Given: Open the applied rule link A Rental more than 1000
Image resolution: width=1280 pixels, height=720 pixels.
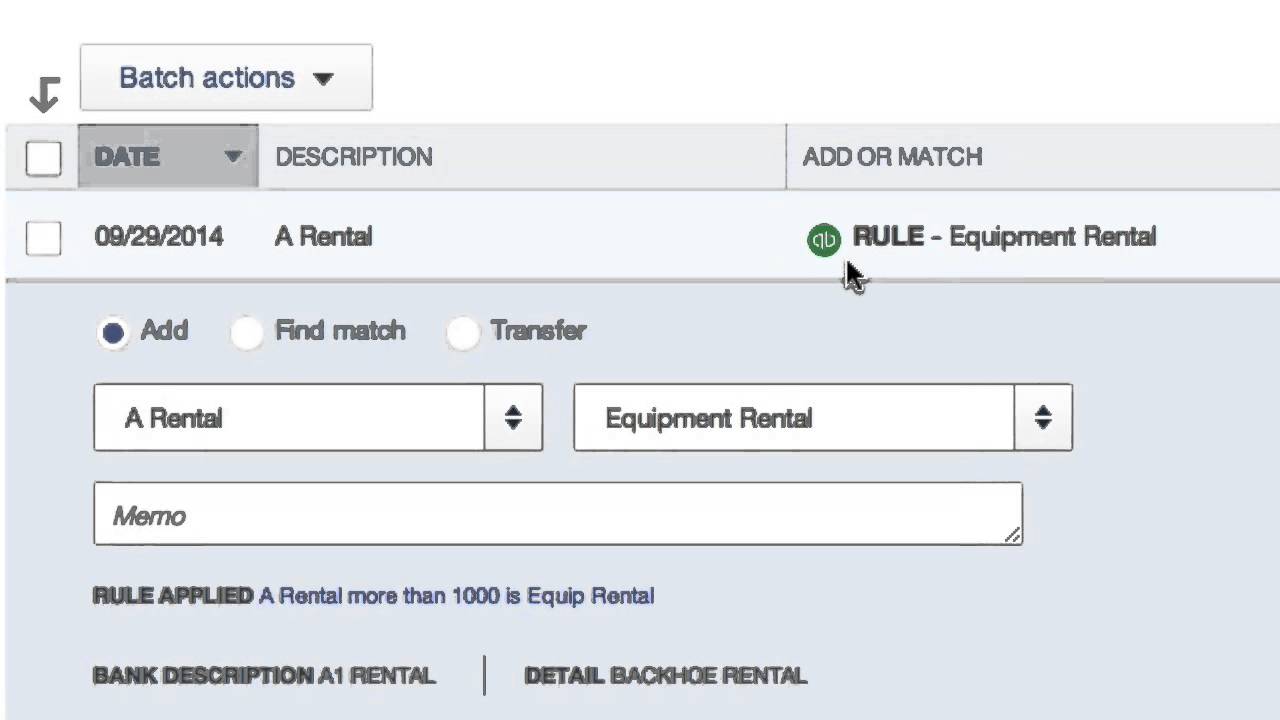Looking at the screenshot, I should pos(456,596).
